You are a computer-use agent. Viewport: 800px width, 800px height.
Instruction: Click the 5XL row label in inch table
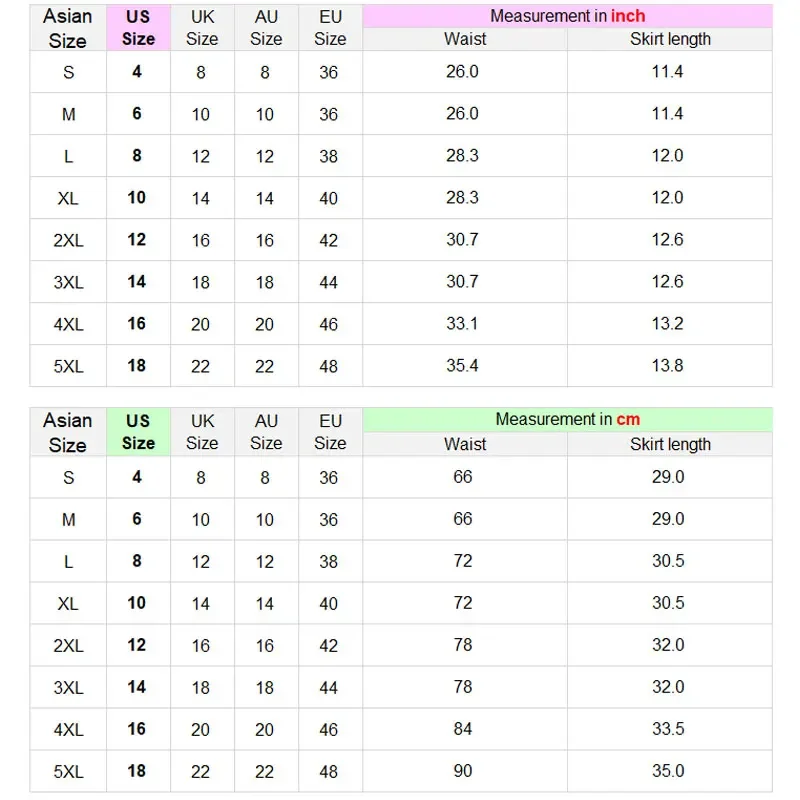[x=68, y=366]
